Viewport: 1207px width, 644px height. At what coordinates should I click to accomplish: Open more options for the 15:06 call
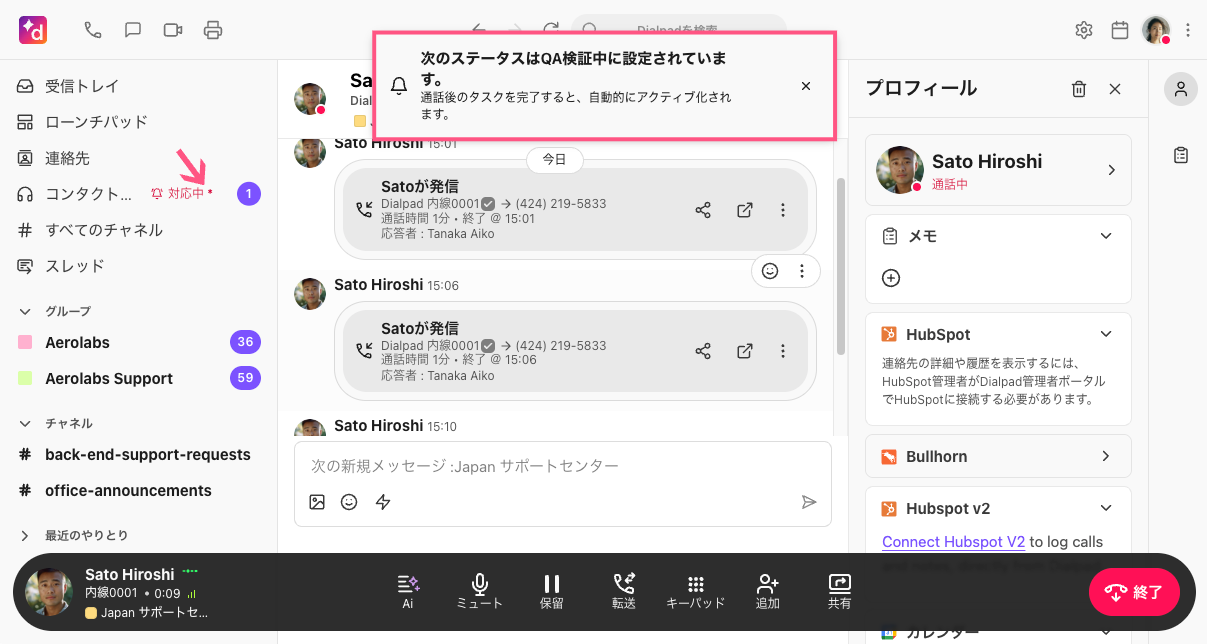click(x=783, y=351)
